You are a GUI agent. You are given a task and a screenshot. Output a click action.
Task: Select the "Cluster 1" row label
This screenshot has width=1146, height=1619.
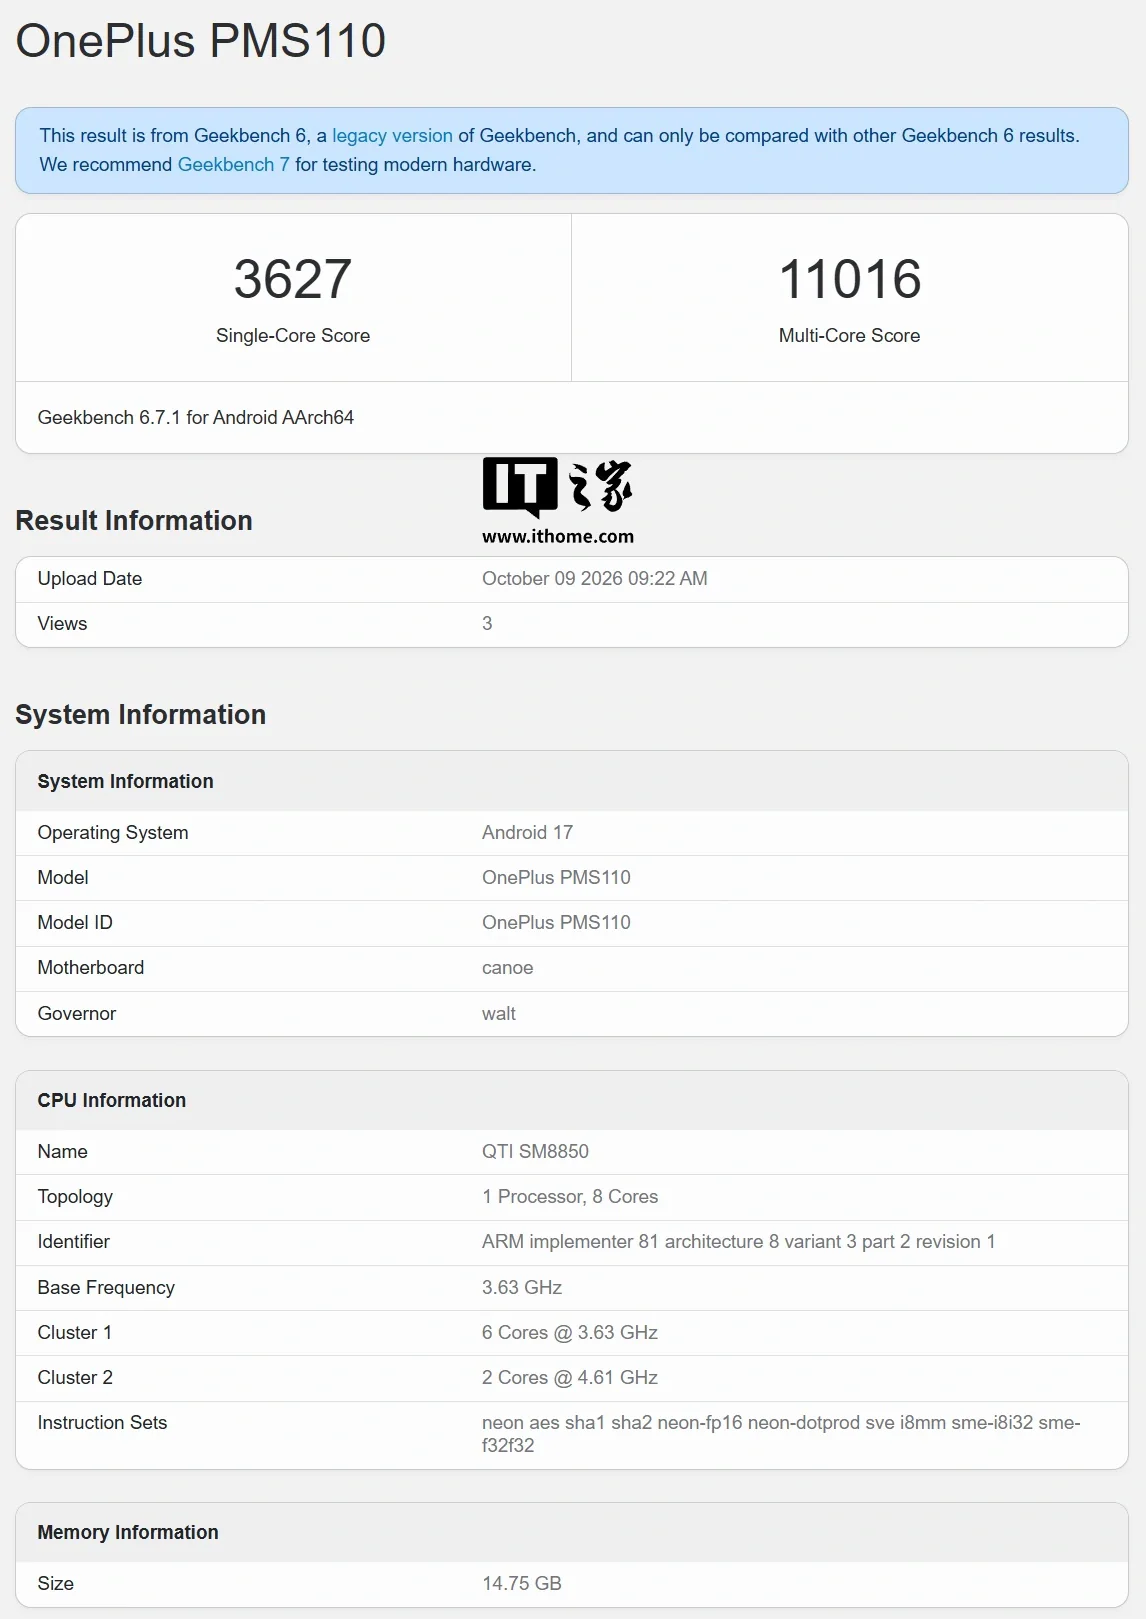75,1333
